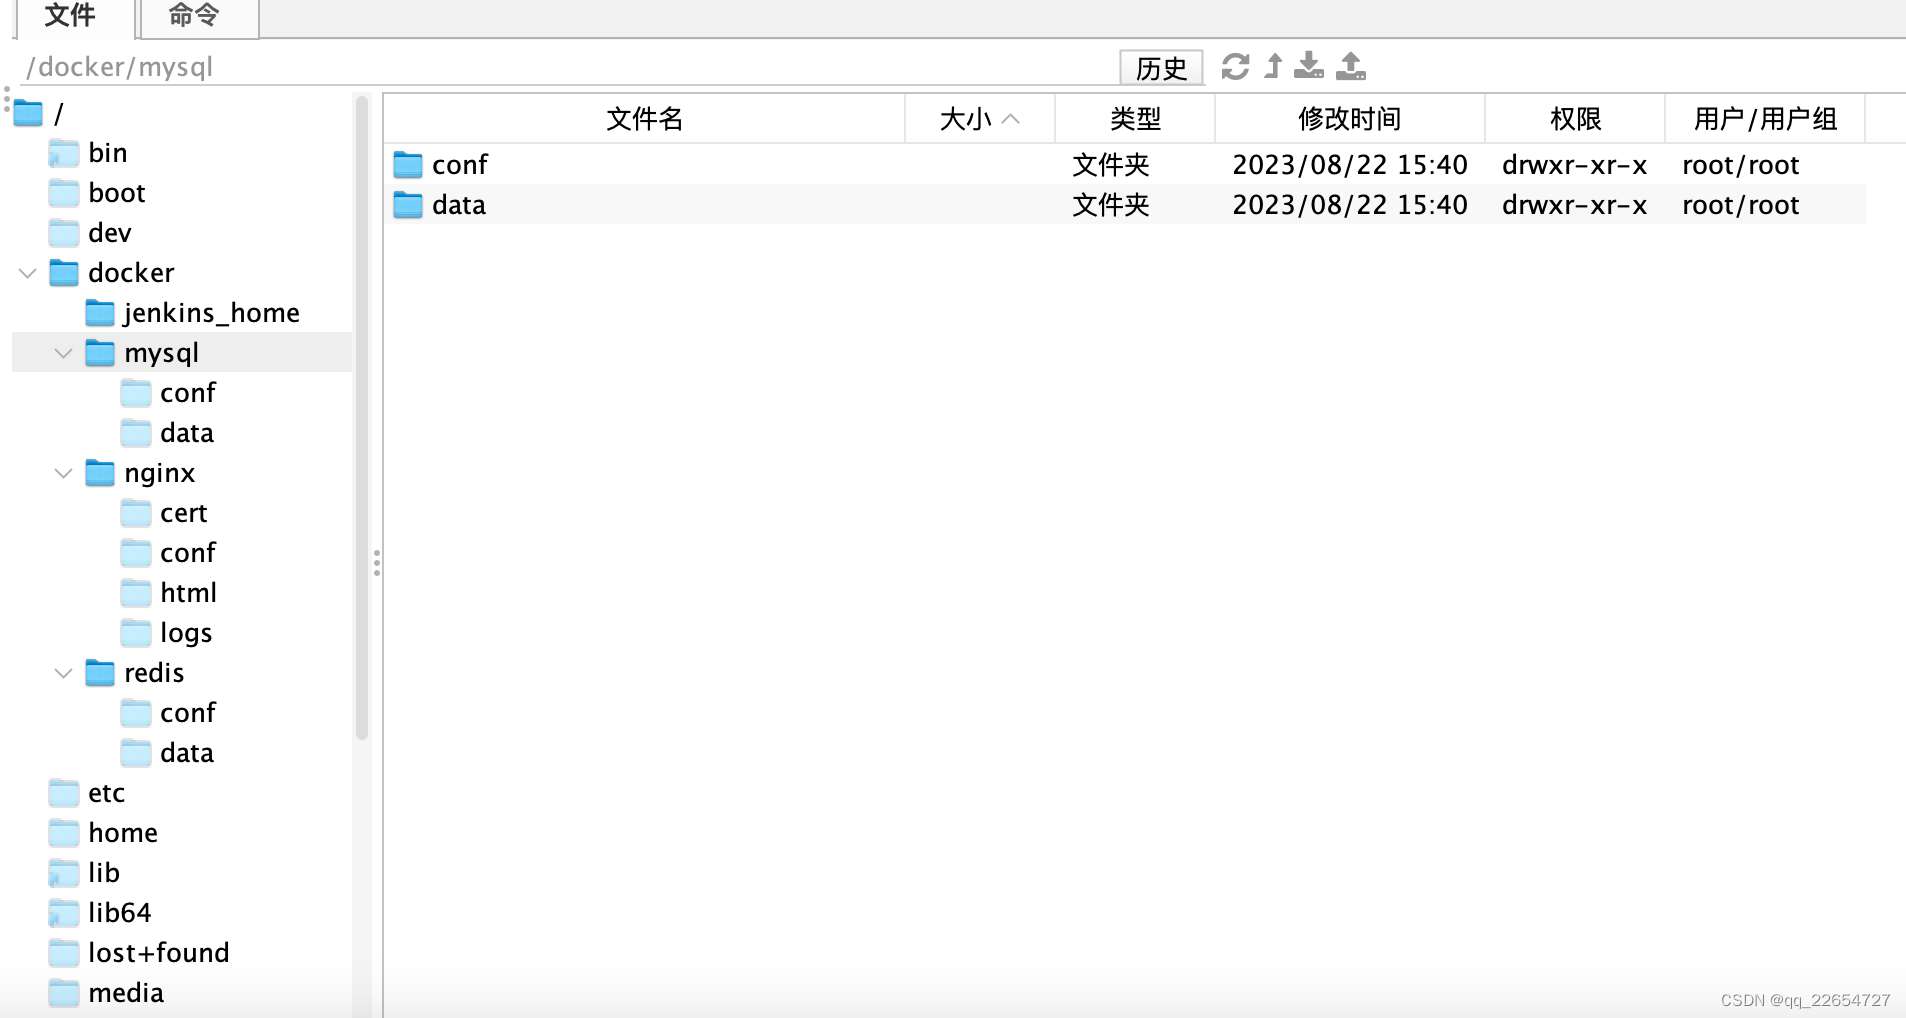The width and height of the screenshot is (1906, 1018).
Task: Click the tree panel vertical scrollbar
Action: (x=362, y=418)
